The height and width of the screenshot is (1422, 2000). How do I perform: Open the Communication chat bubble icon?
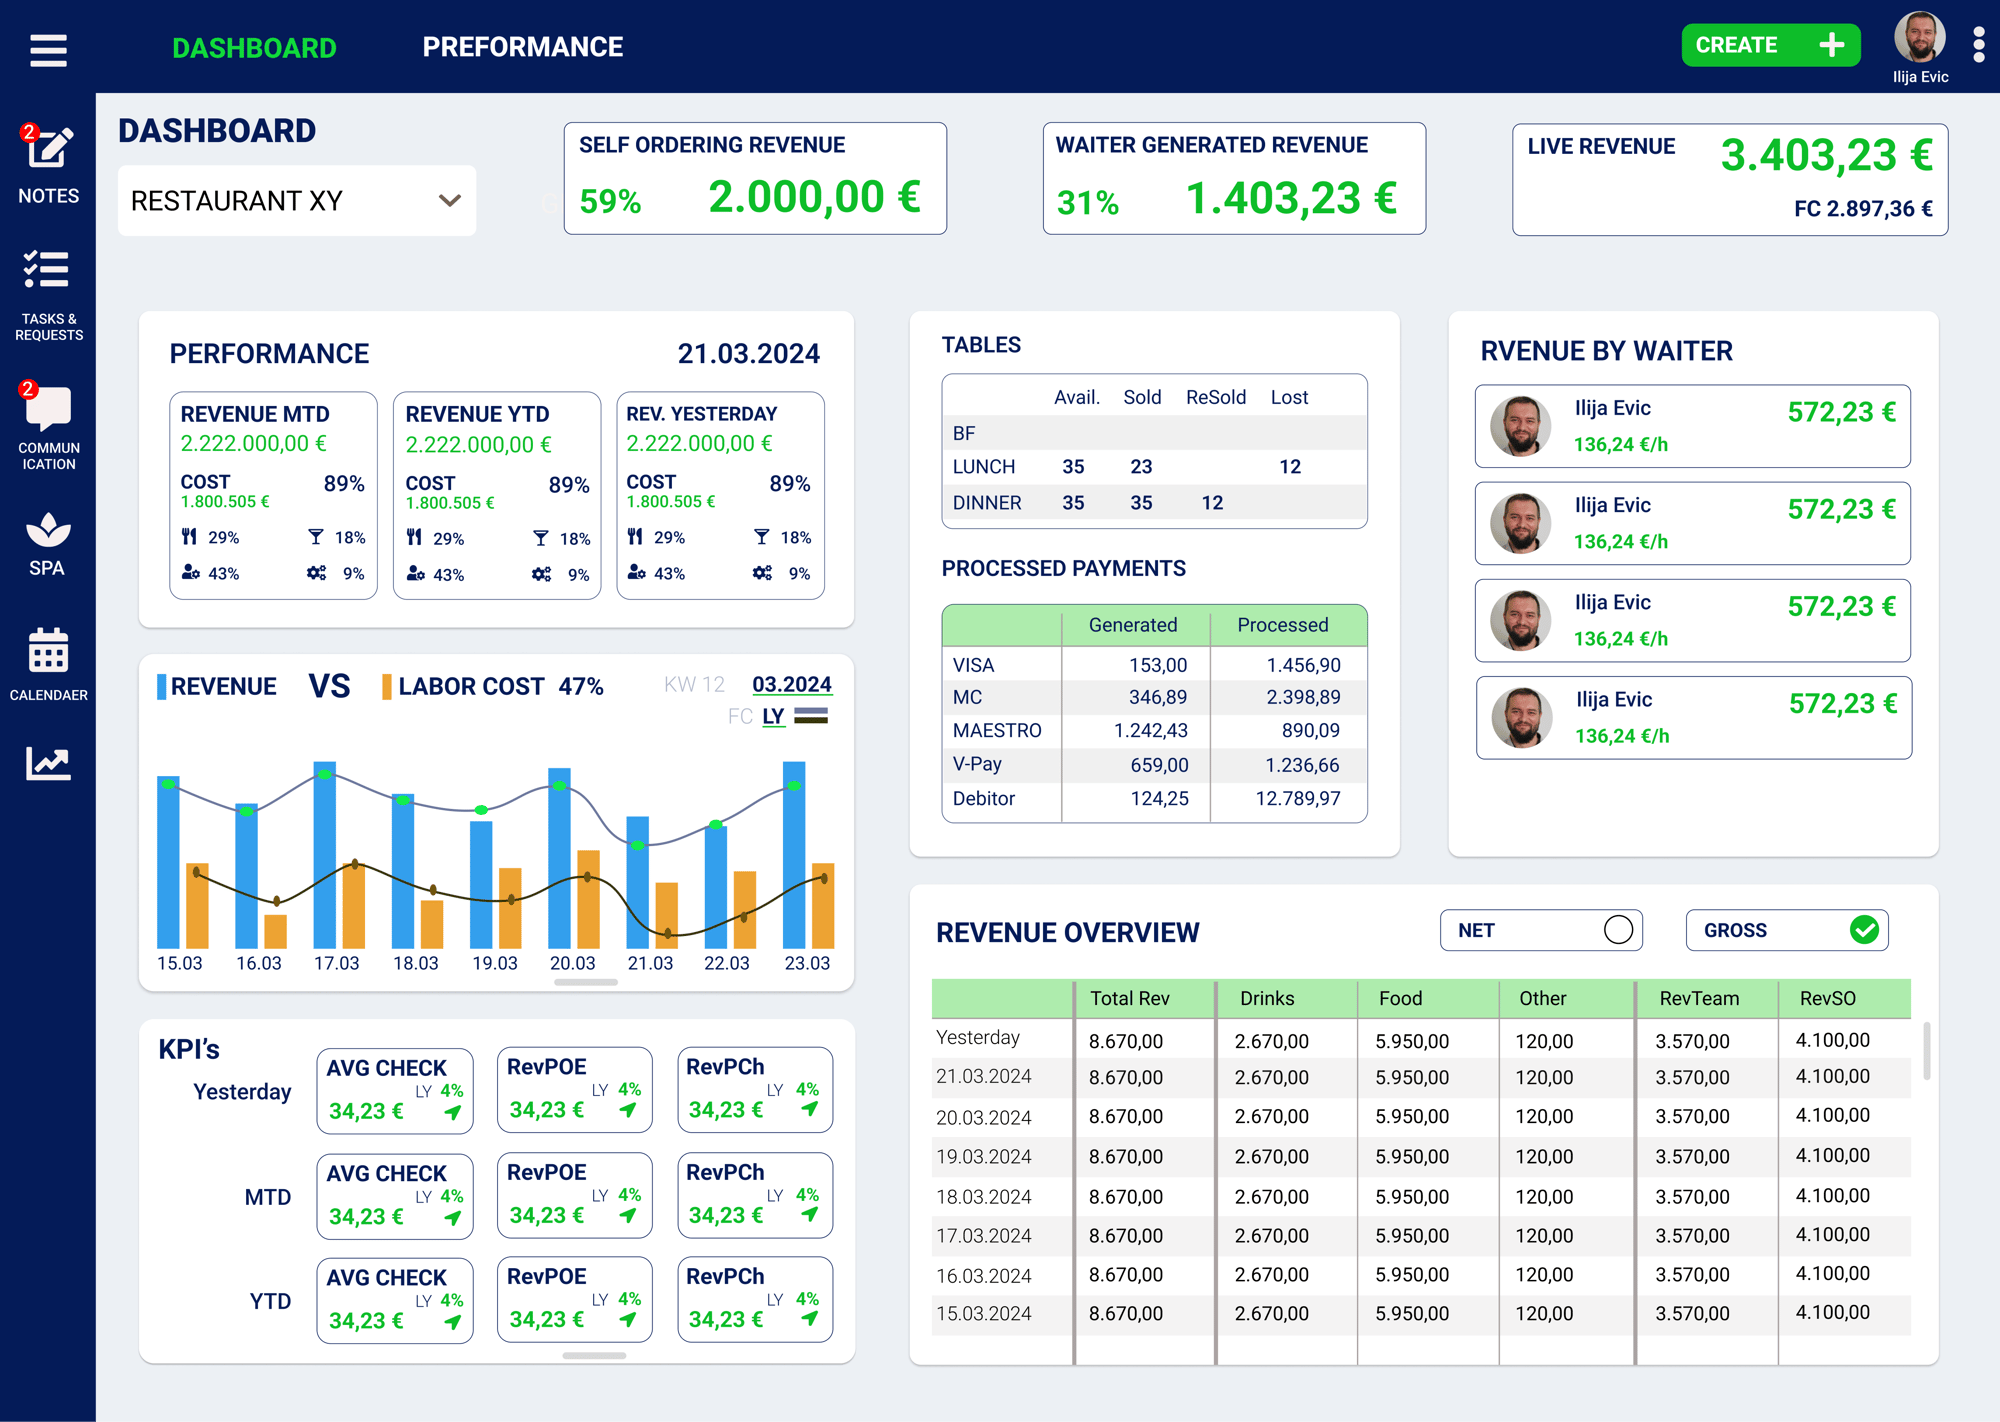[x=48, y=408]
